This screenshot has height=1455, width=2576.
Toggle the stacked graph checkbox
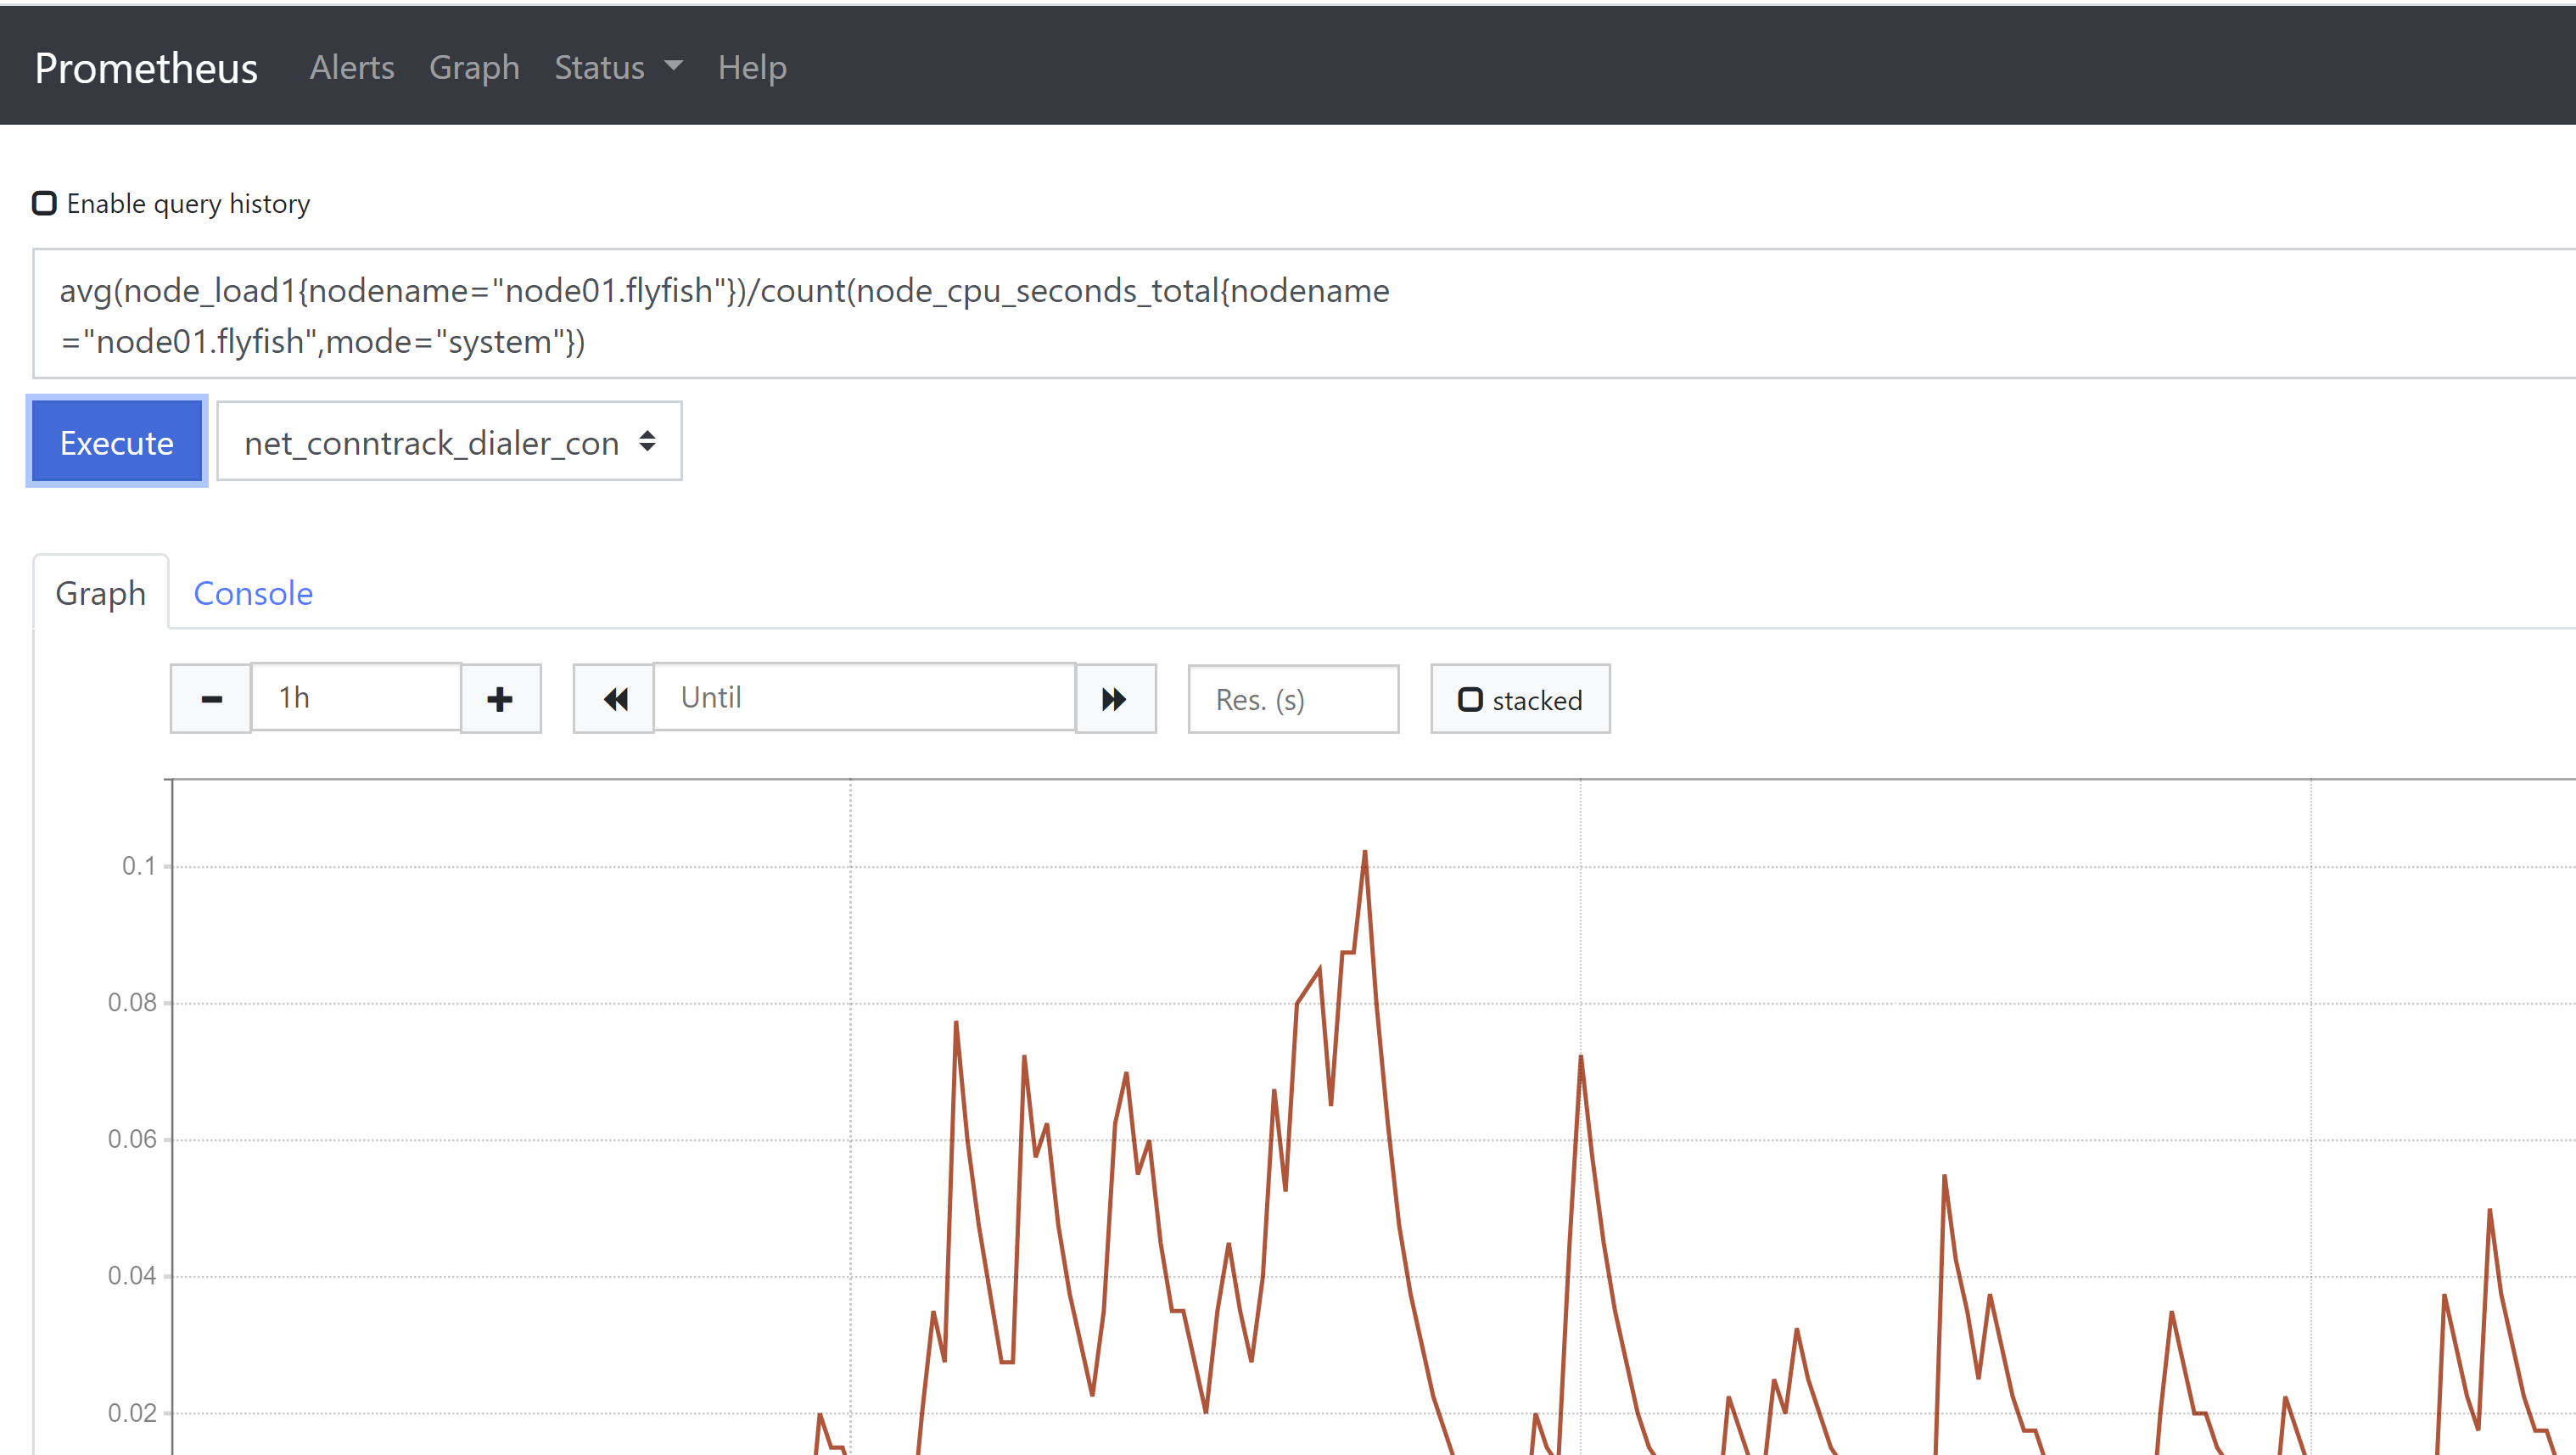click(x=1470, y=699)
